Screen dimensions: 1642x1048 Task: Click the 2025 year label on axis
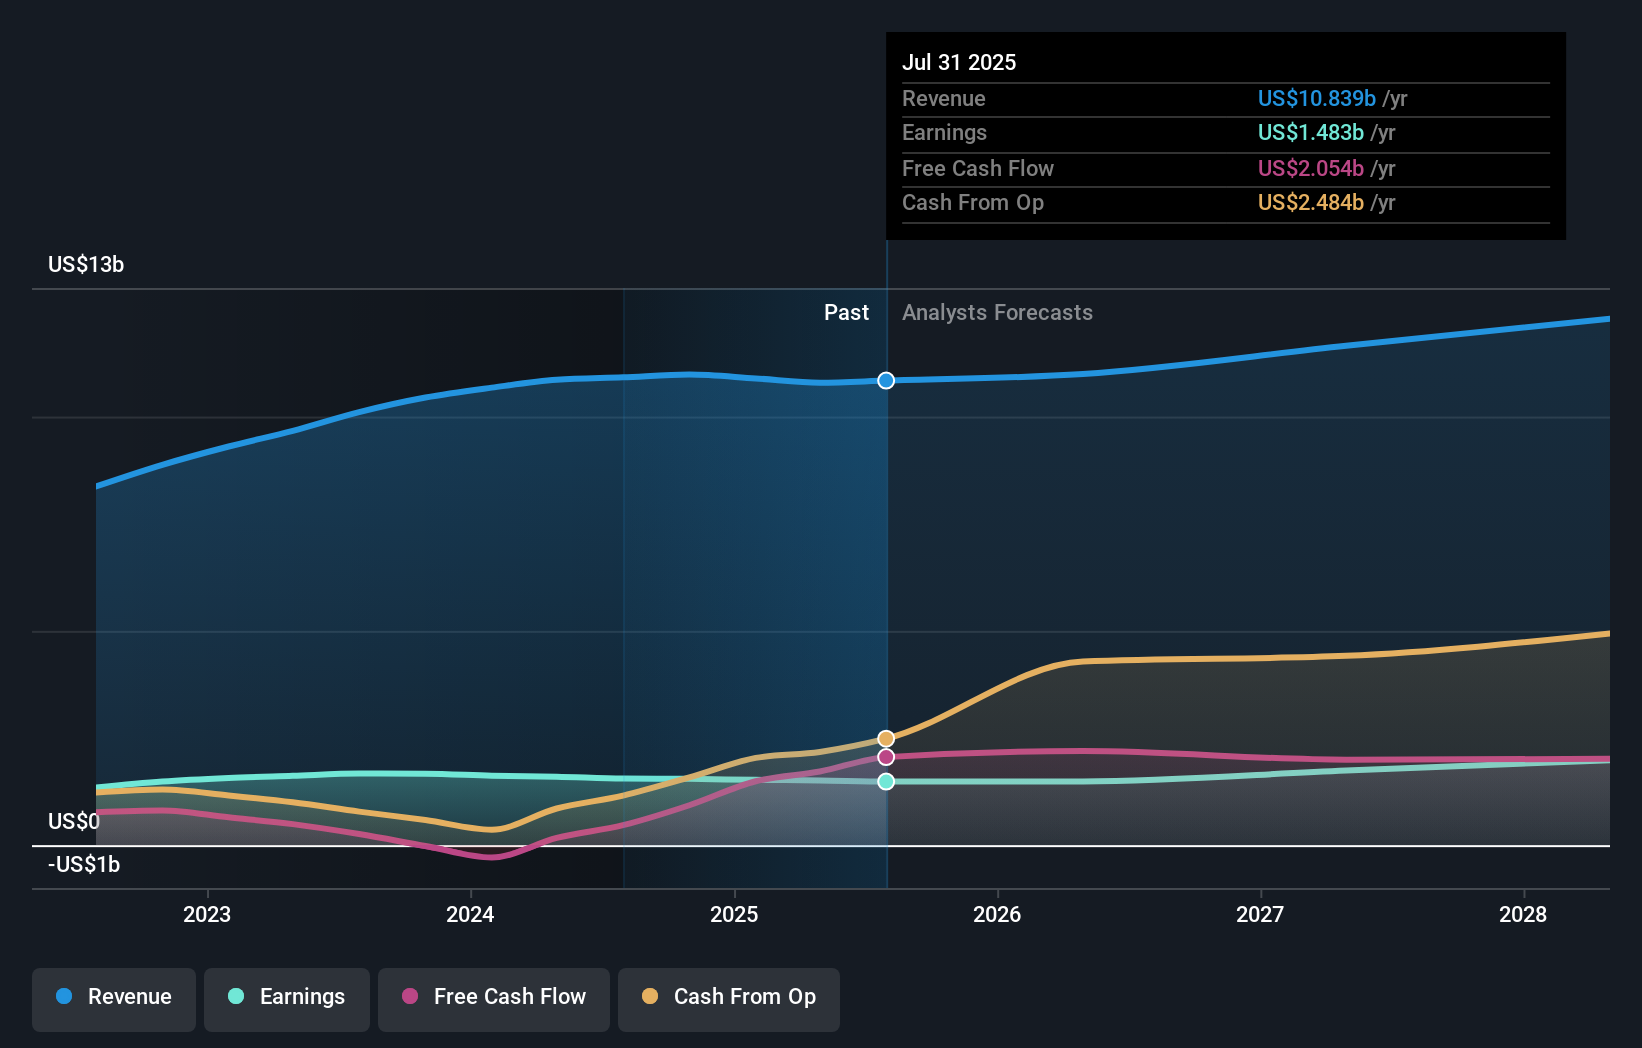click(735, 913)
